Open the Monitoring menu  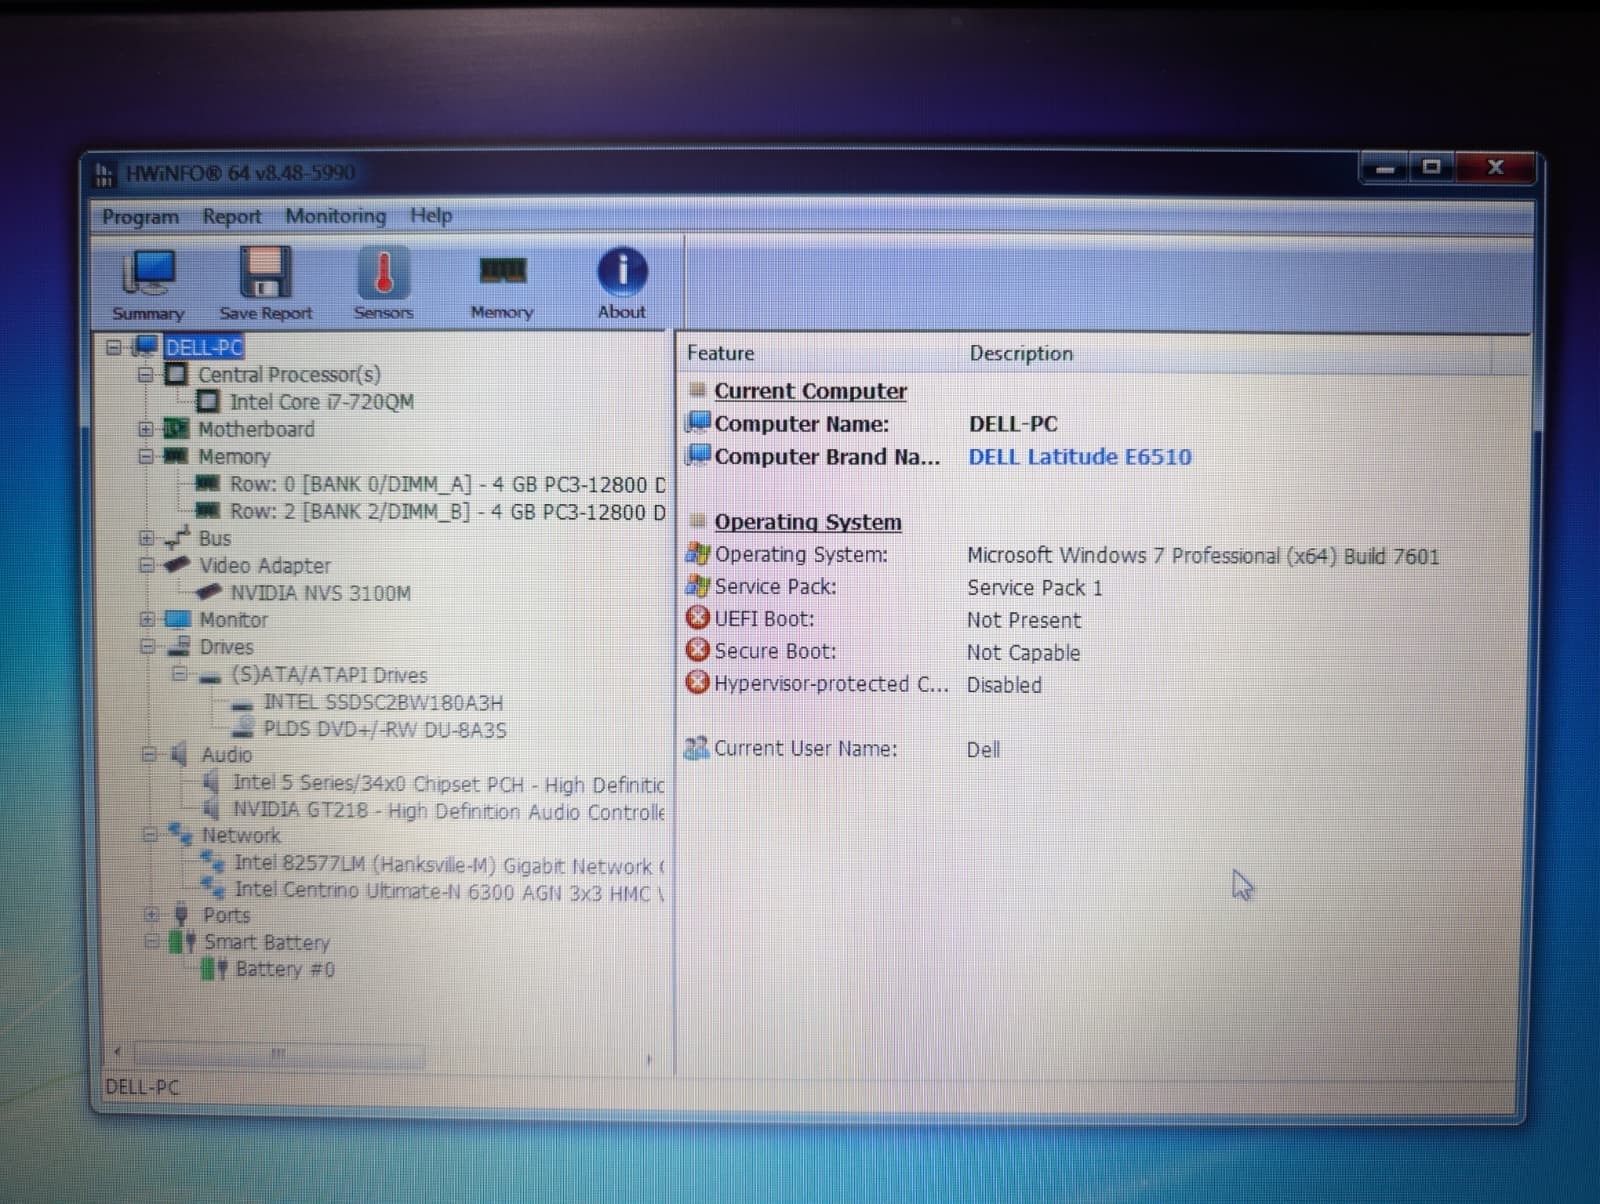coord(335,215)
